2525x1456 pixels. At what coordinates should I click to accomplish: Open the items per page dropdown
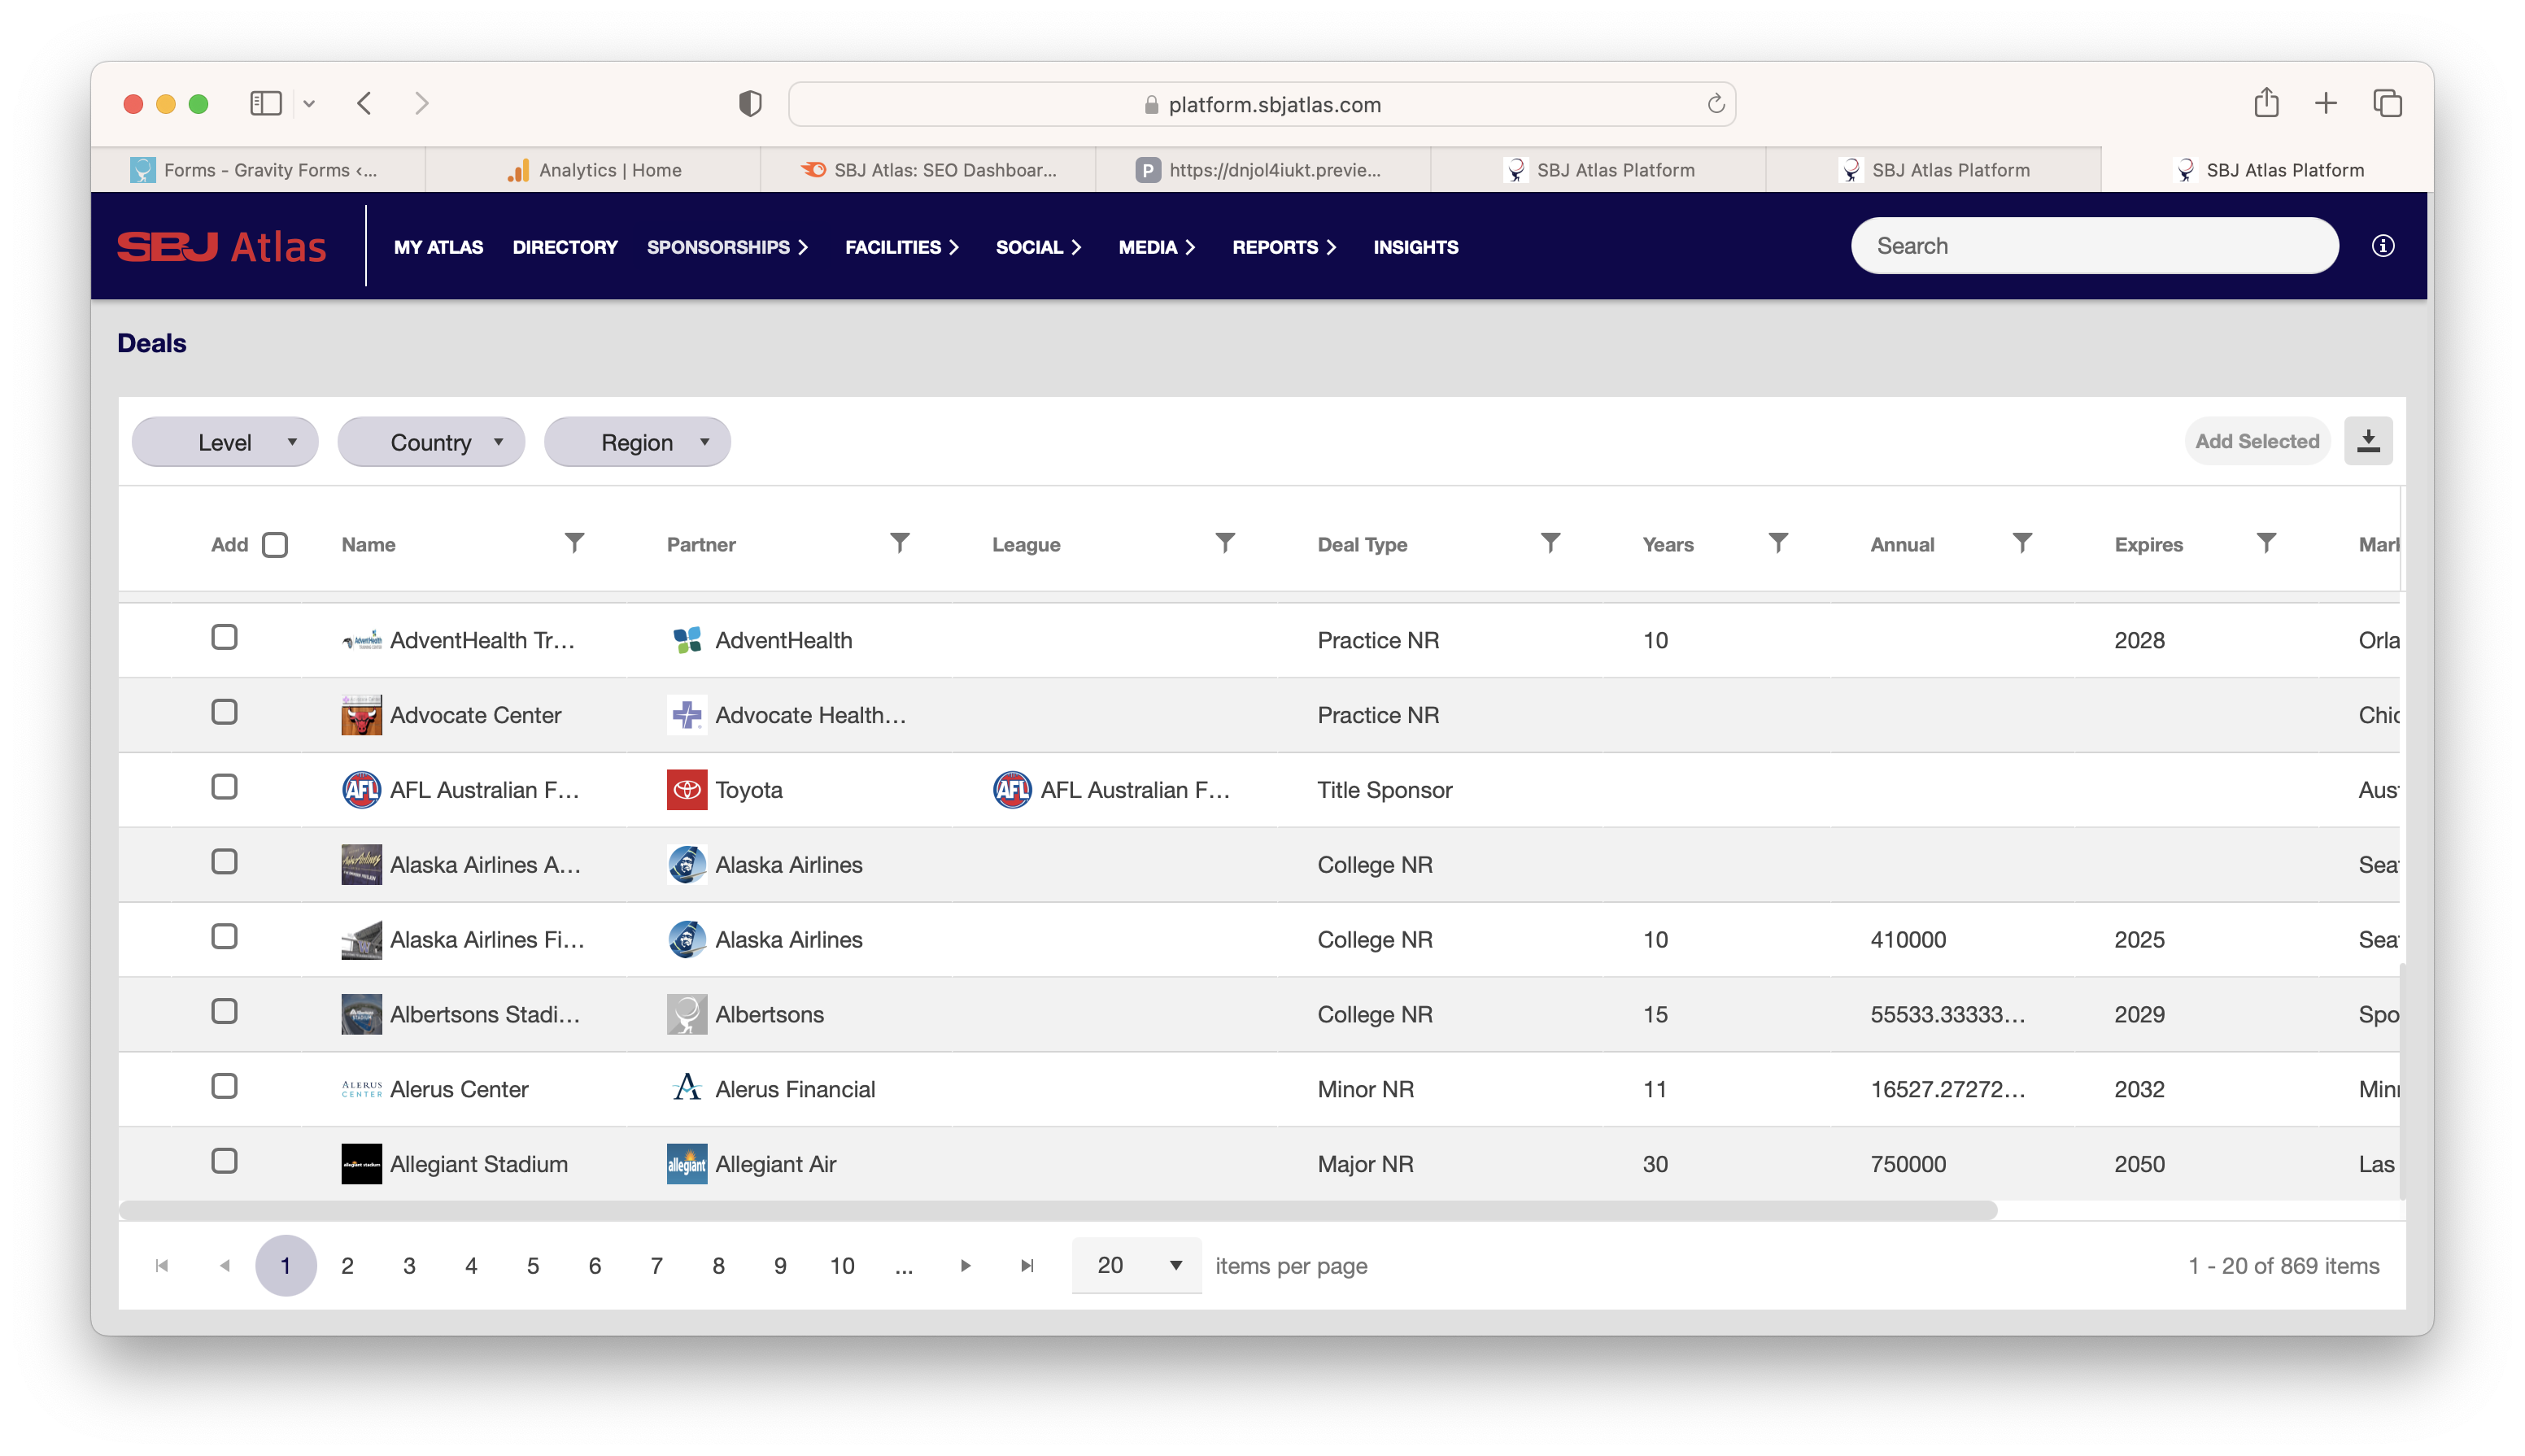tap(1136, 1265)
